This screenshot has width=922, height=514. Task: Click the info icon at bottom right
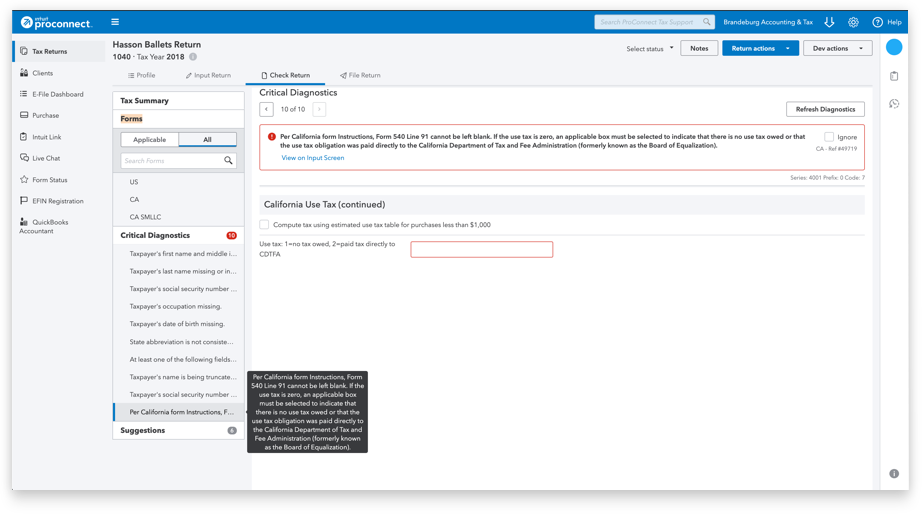pos(894,473)
